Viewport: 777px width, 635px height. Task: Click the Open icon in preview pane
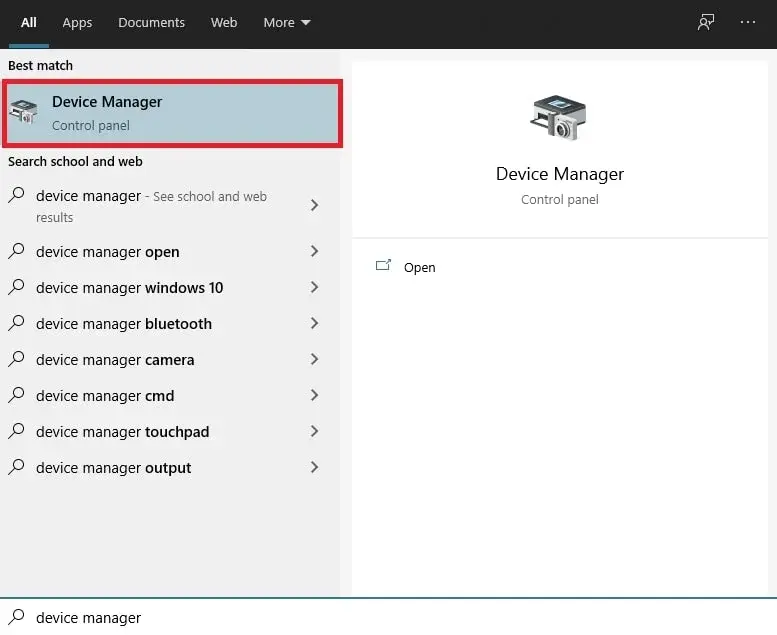pyautogui.click(x=383, y=266)
